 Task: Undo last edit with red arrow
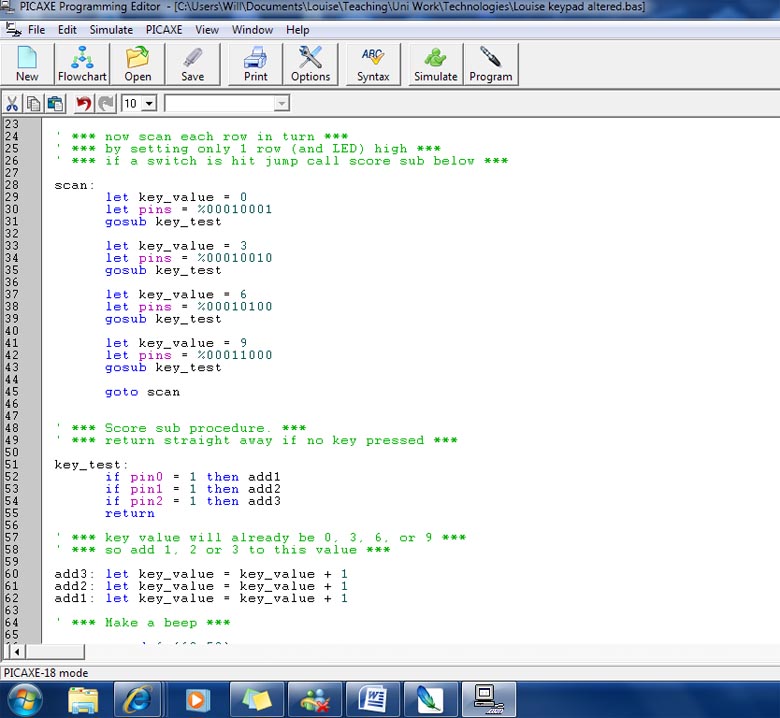84,103
